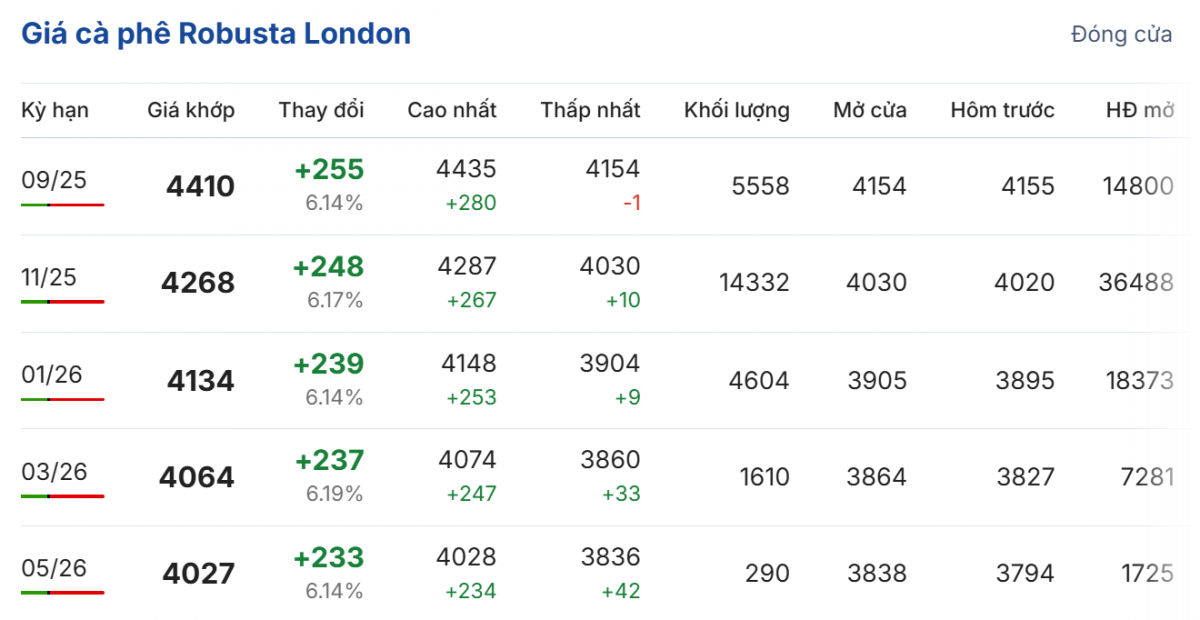Open the 11/25 contract term
This screenshot has width=1200, height=620.
[49, 277]
